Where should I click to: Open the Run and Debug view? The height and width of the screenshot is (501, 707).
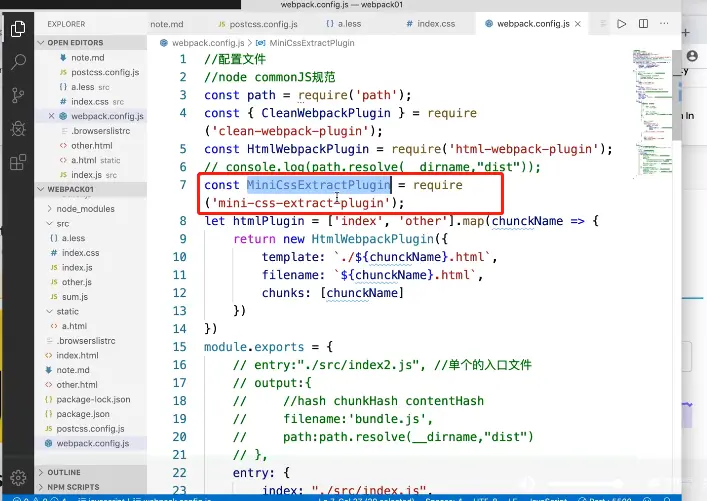click(x=18, y=129)
